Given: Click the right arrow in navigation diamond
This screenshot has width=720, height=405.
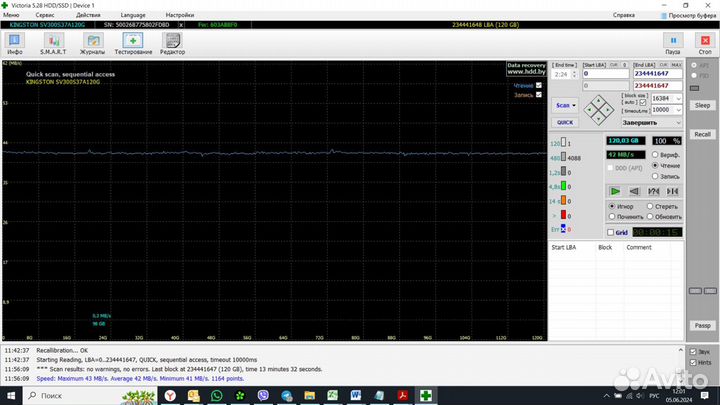Looking at the screenshot, I should tap(608, 110).
